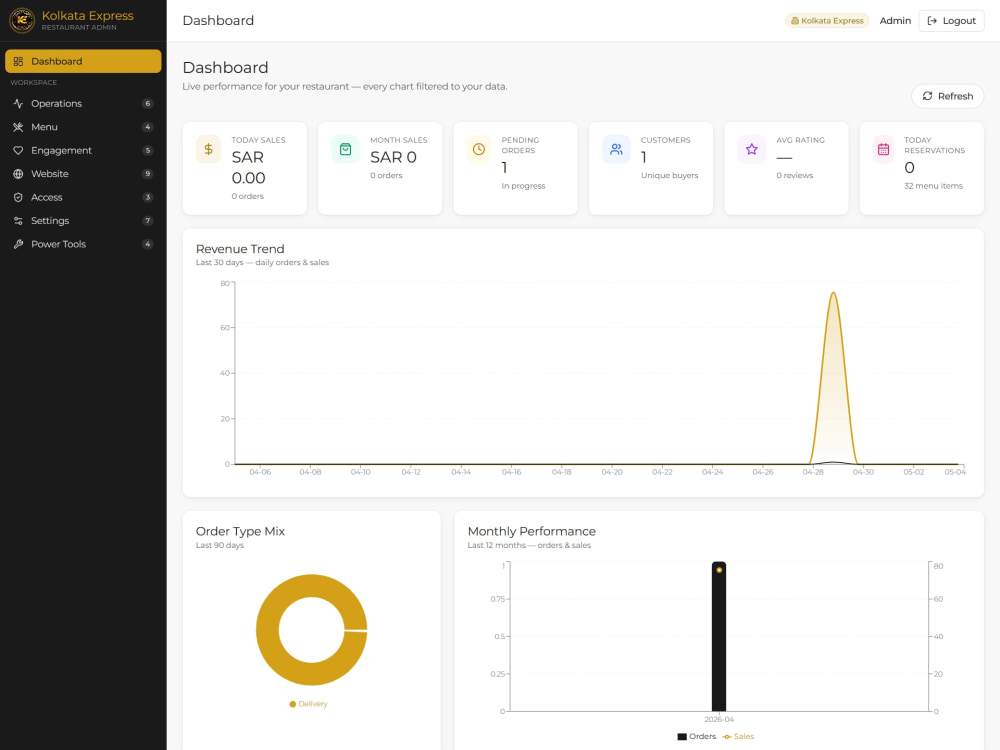Click the 'SAR 0.00' today sales value
1000x750 pixels.
click(x=248, y=168)
